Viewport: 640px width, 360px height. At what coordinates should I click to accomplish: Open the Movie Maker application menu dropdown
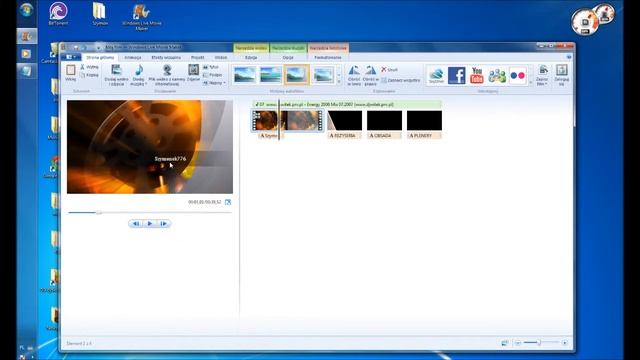[71, 57]
